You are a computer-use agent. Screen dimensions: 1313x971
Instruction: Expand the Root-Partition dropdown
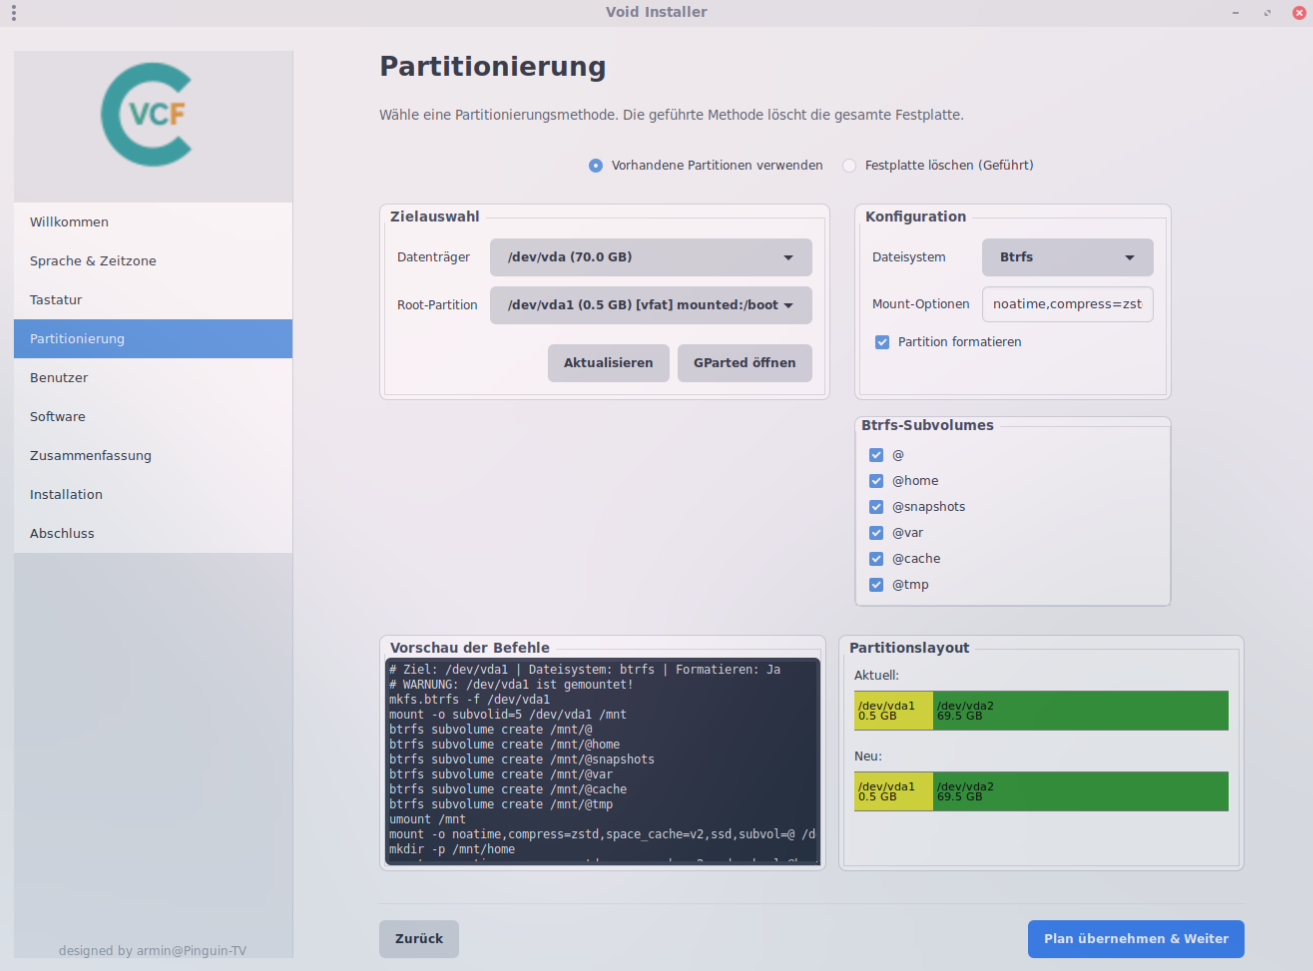tap(650, 305)
